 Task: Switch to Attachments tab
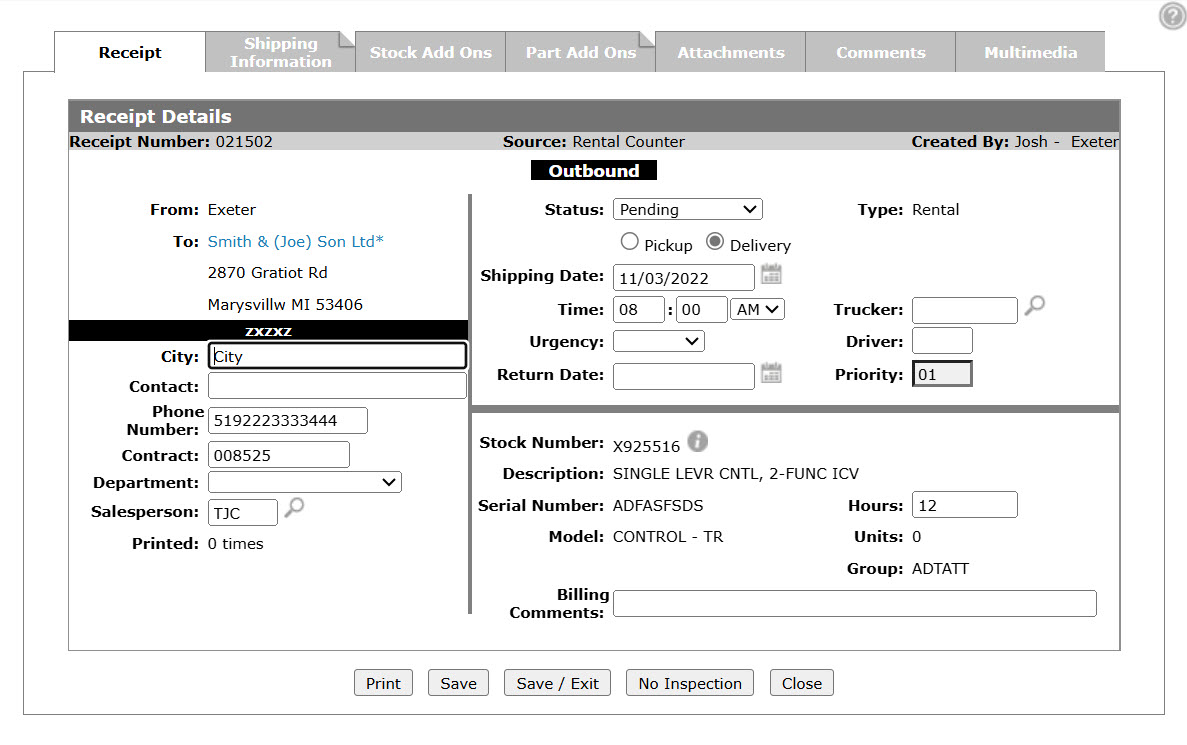pos(731,52)
